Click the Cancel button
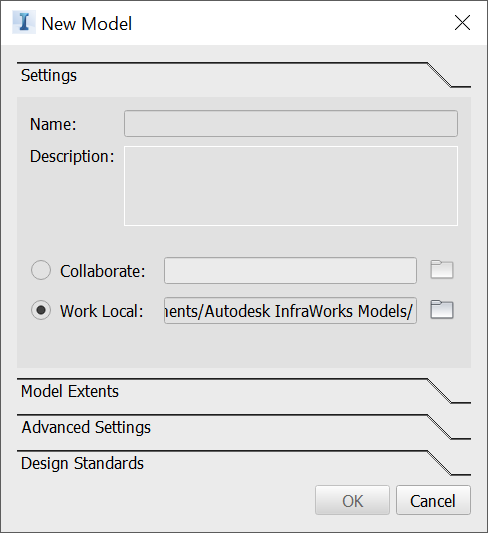This screenshot has width=488, height=533. (x=433, y=500)
